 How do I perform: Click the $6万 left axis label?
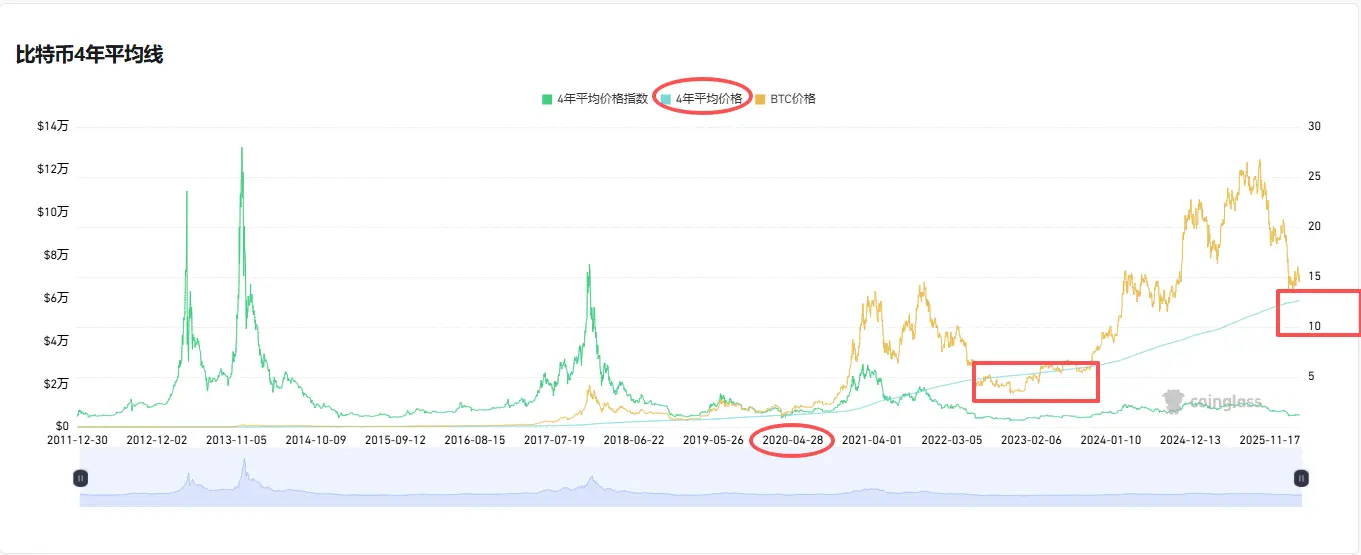coord(55,298)
